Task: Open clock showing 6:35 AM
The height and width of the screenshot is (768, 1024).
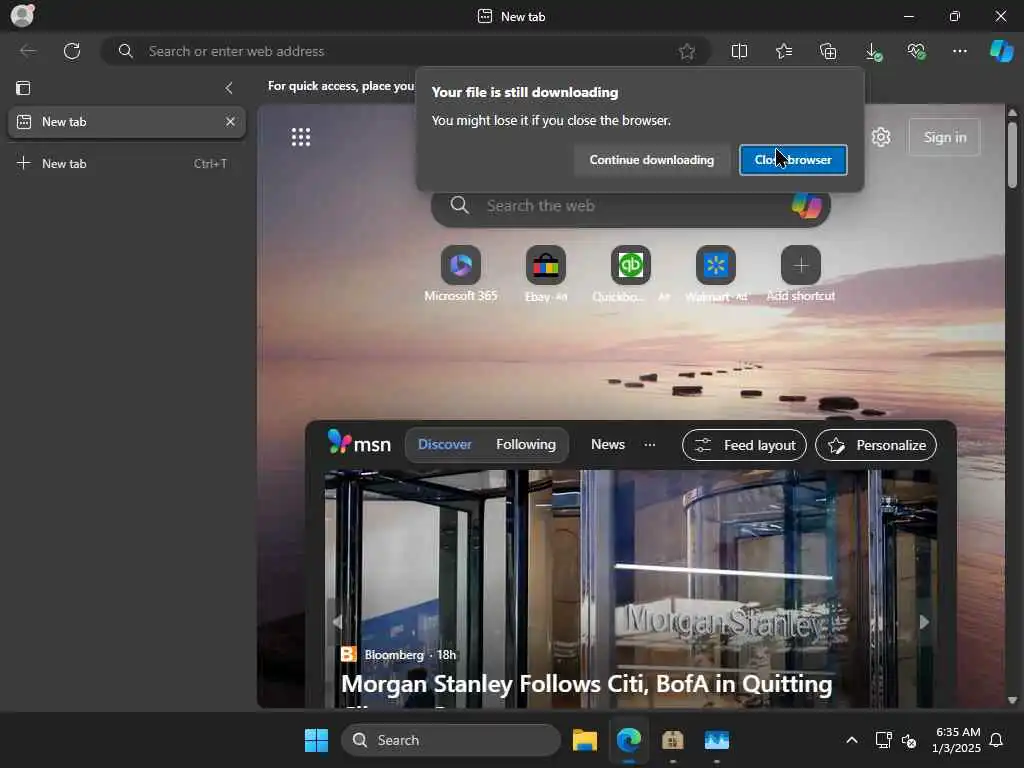Action: 957,740
